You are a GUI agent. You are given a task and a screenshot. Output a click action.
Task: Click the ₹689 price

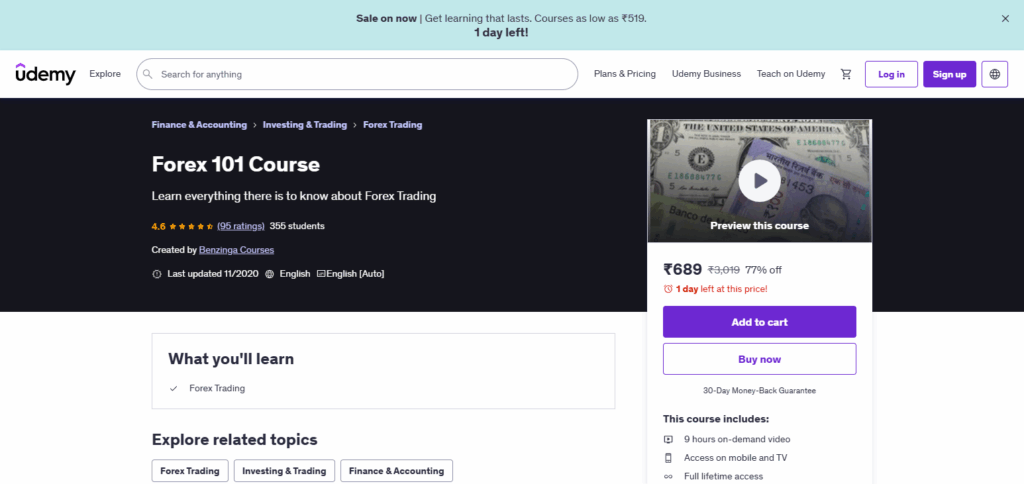pyautogui.click(x=682, y=269)
